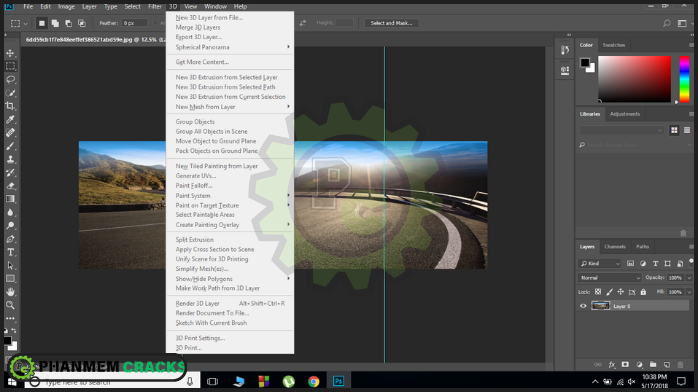This screenshot has height=392, width=698.
Task: Toggle lock position
Action: tap(620, 292)
